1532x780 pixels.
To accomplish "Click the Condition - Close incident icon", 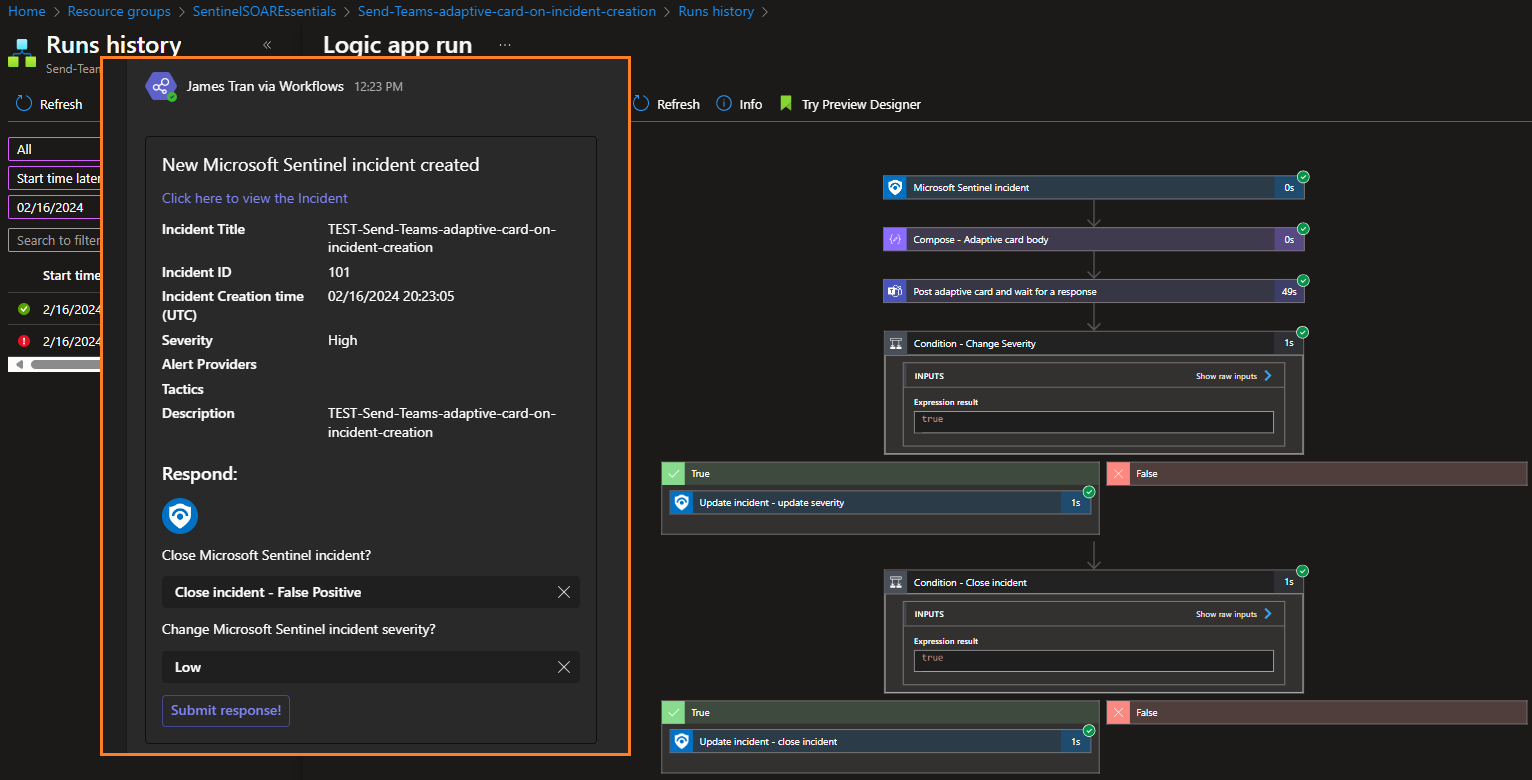I will 896,582.
